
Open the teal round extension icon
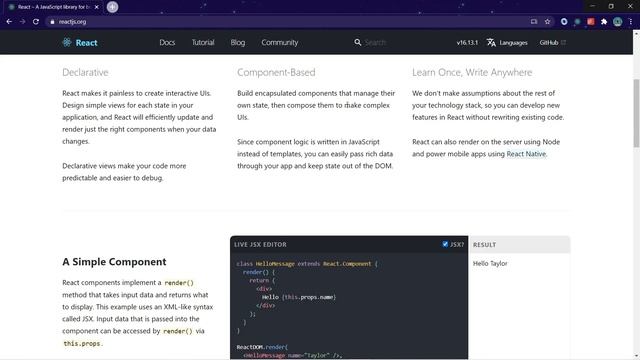click(577, 22)
